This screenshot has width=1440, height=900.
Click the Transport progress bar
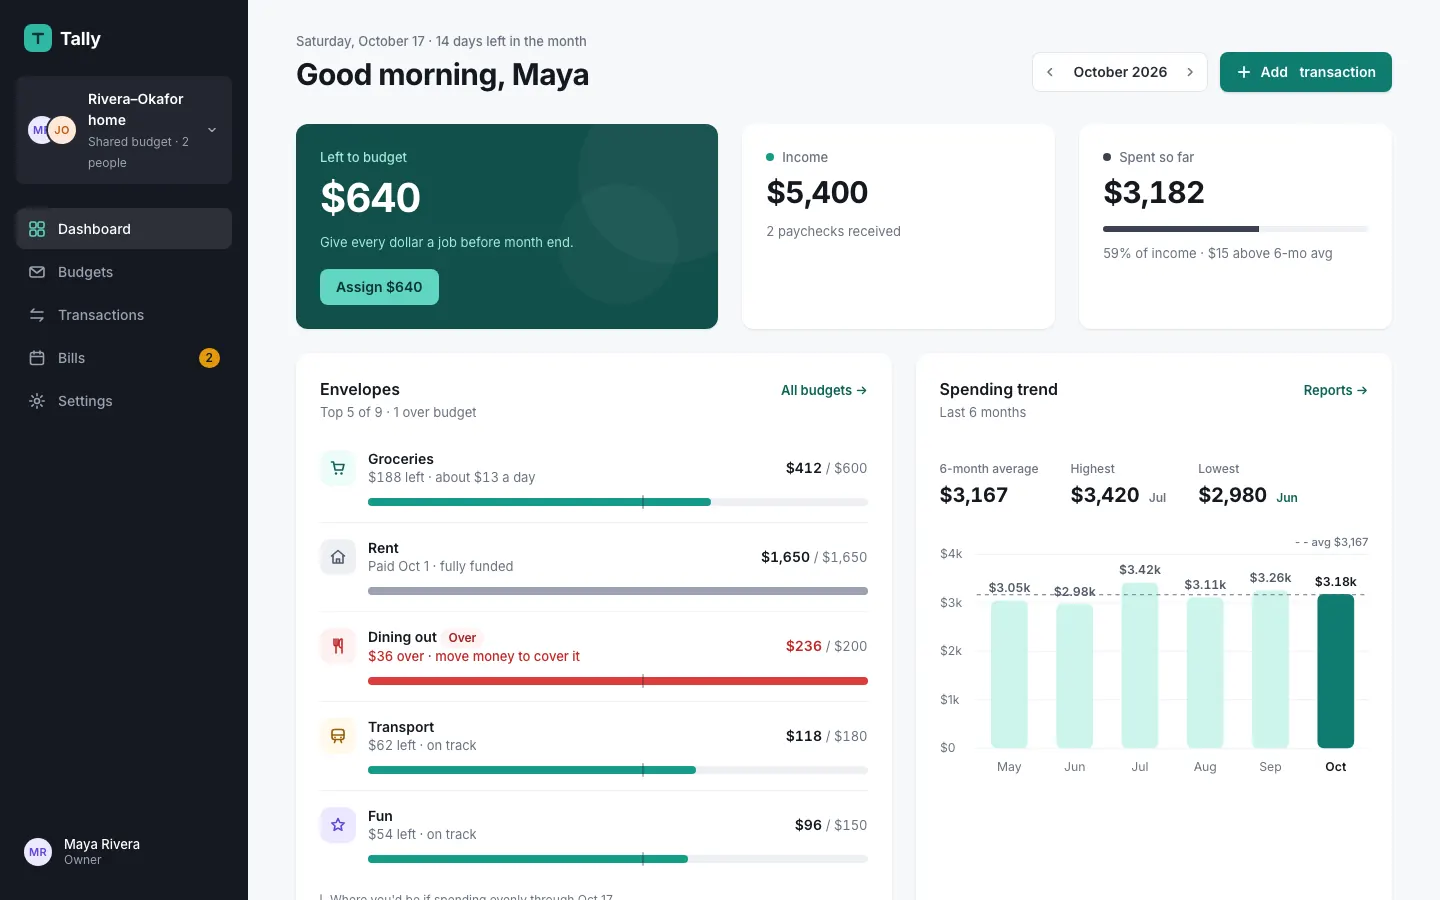point(618,770)
